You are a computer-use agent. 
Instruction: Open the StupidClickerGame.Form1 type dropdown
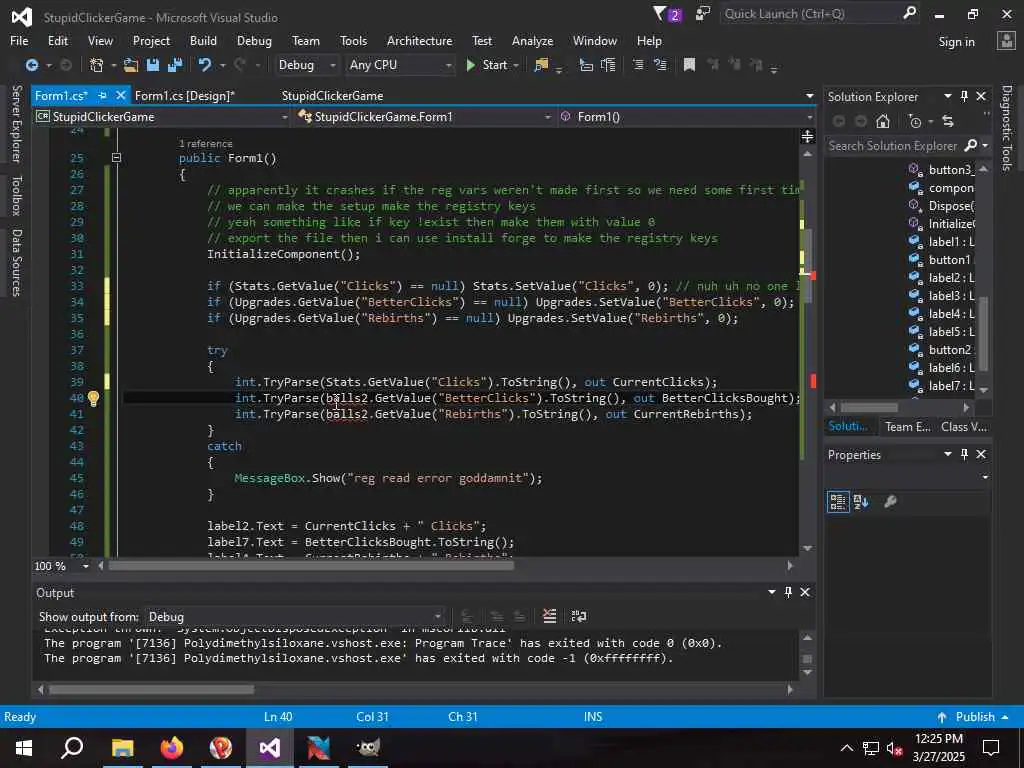[x=425, y=117]
